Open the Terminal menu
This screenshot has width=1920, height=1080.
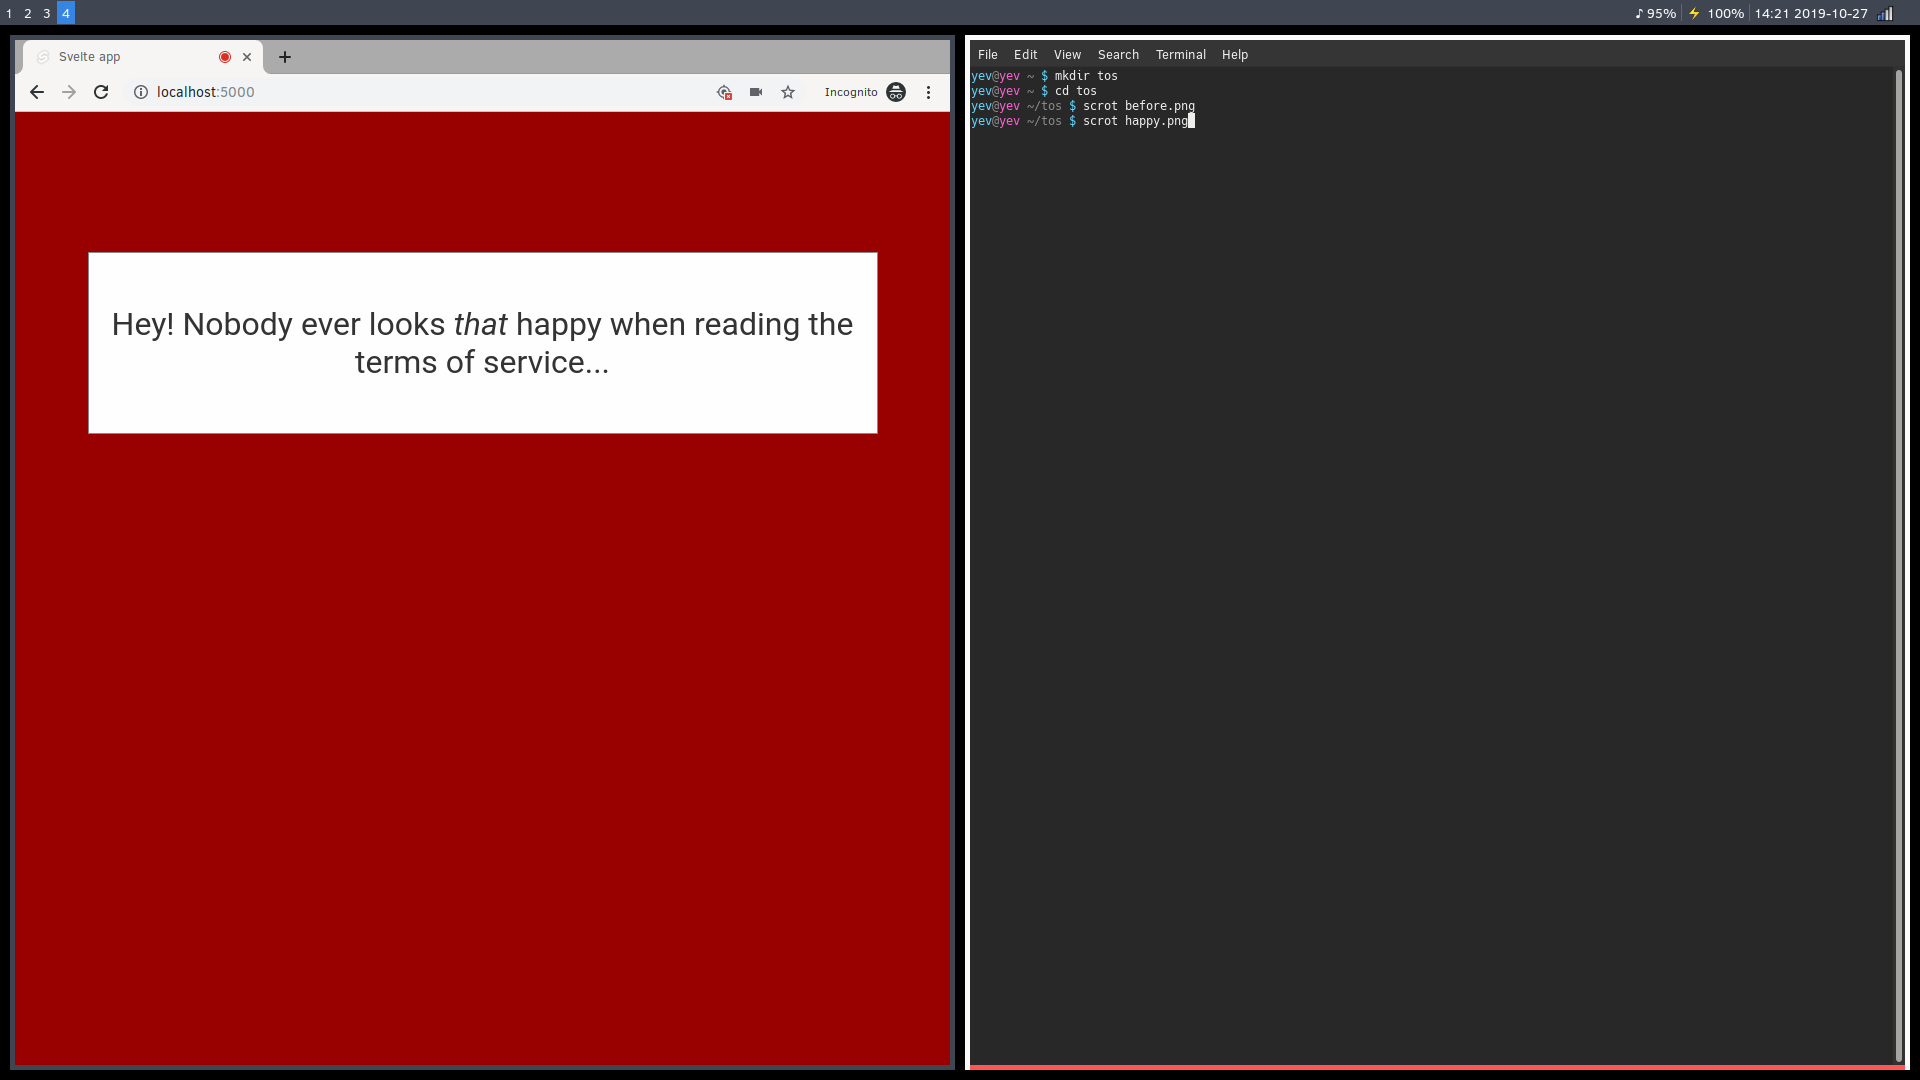pyautogui.click(x=1180, y=55)
